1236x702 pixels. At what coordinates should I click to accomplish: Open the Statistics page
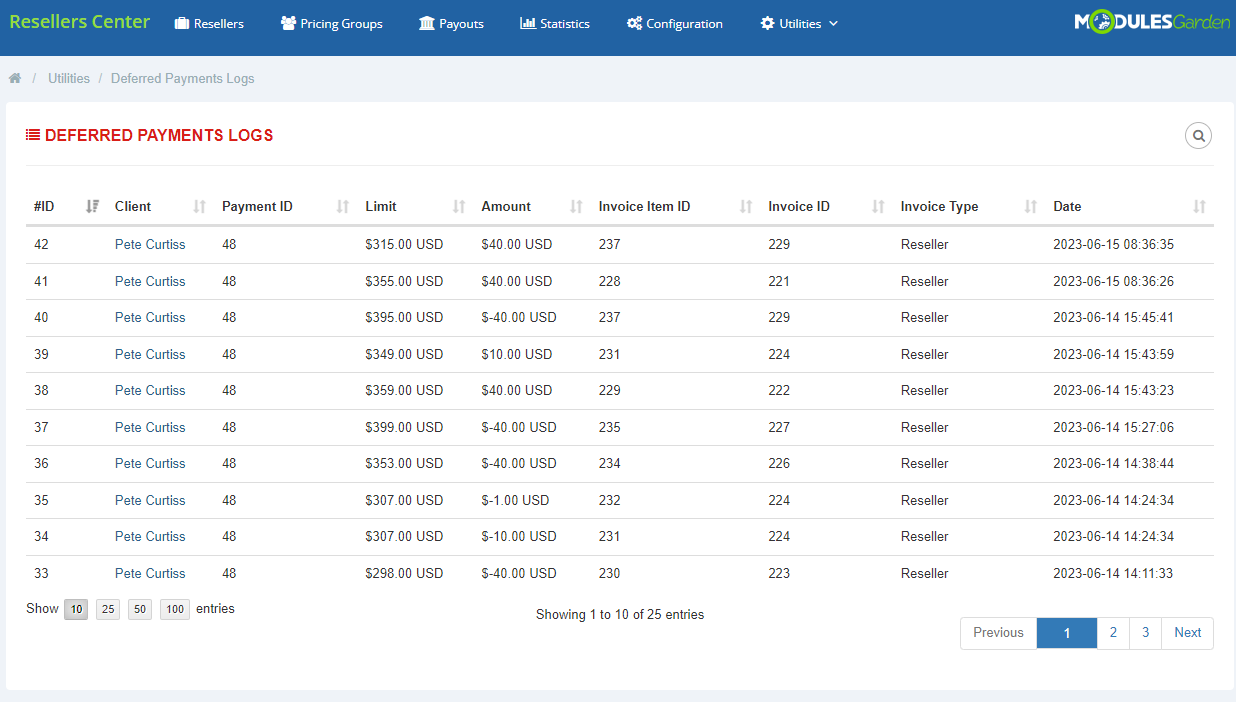tap(555, 23)
